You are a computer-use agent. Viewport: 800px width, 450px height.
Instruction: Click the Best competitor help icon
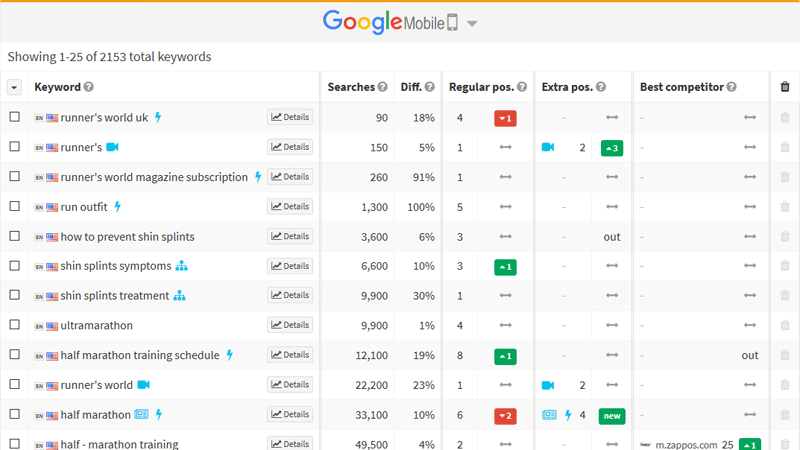(732, 87)
